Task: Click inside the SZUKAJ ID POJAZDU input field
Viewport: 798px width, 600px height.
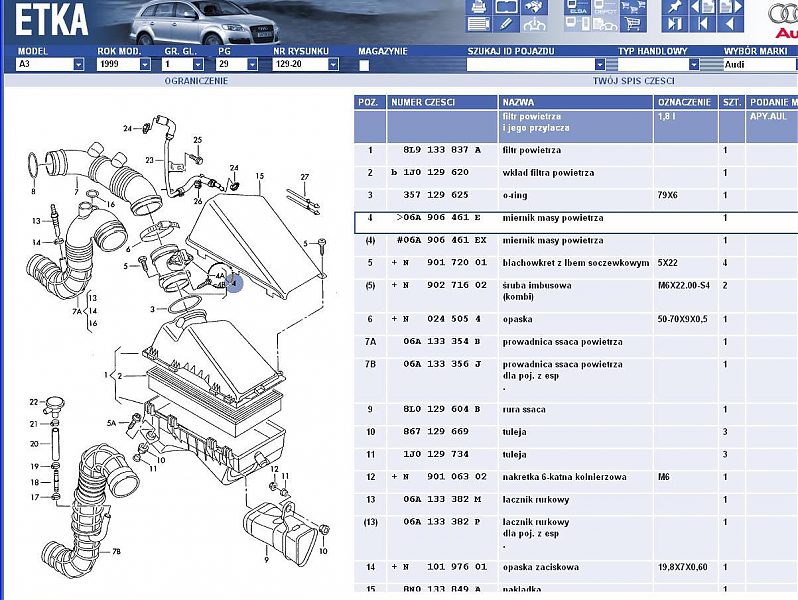Action: (x=530, y=64)
